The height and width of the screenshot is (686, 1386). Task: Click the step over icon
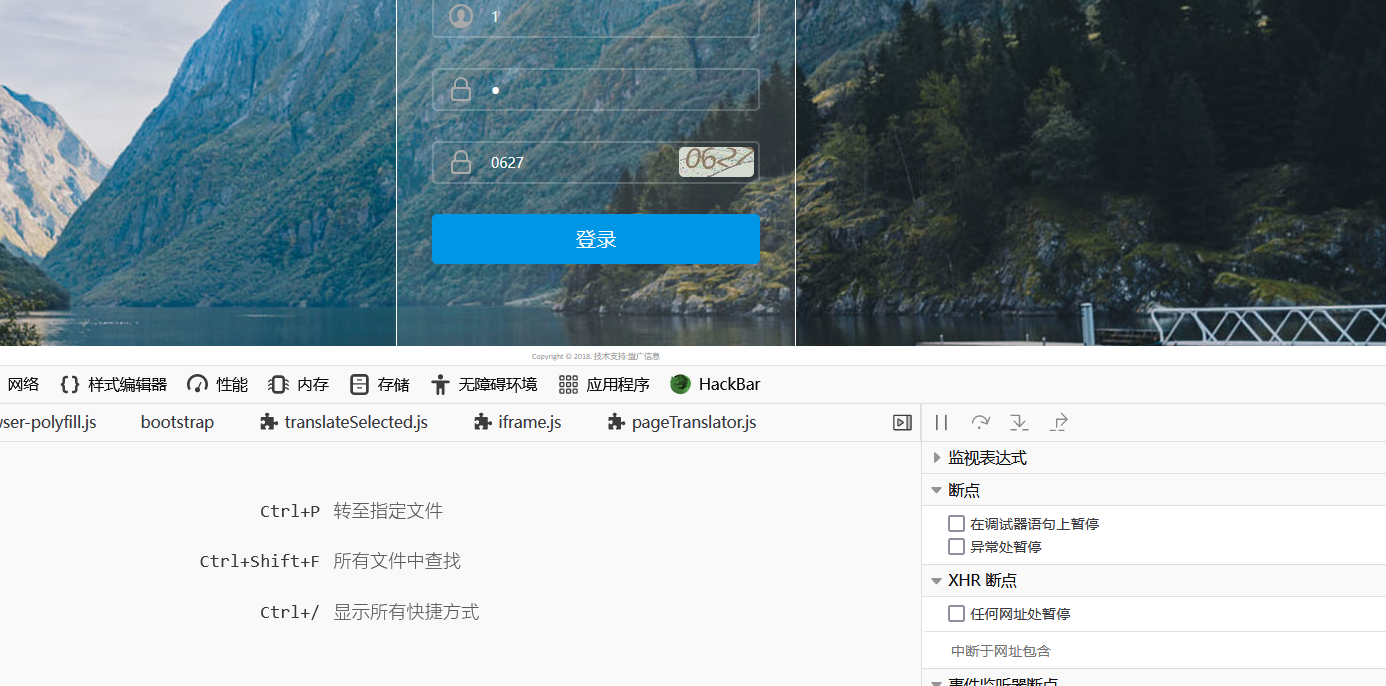980,423
